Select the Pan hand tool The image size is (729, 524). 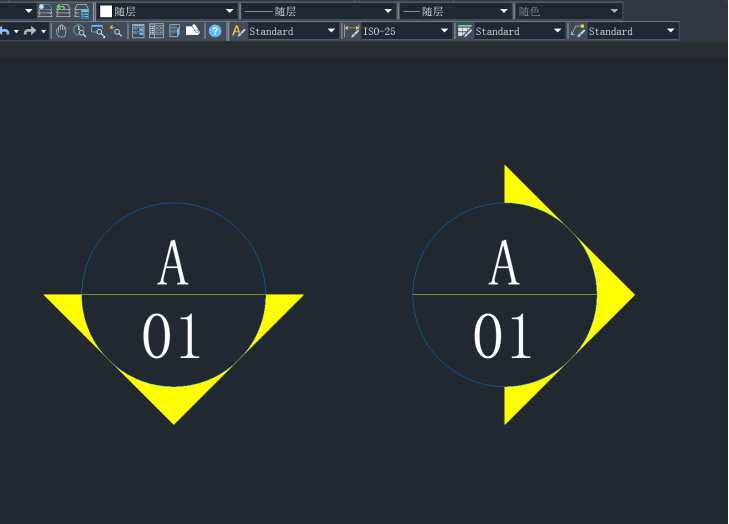click(x=61, y=31)
